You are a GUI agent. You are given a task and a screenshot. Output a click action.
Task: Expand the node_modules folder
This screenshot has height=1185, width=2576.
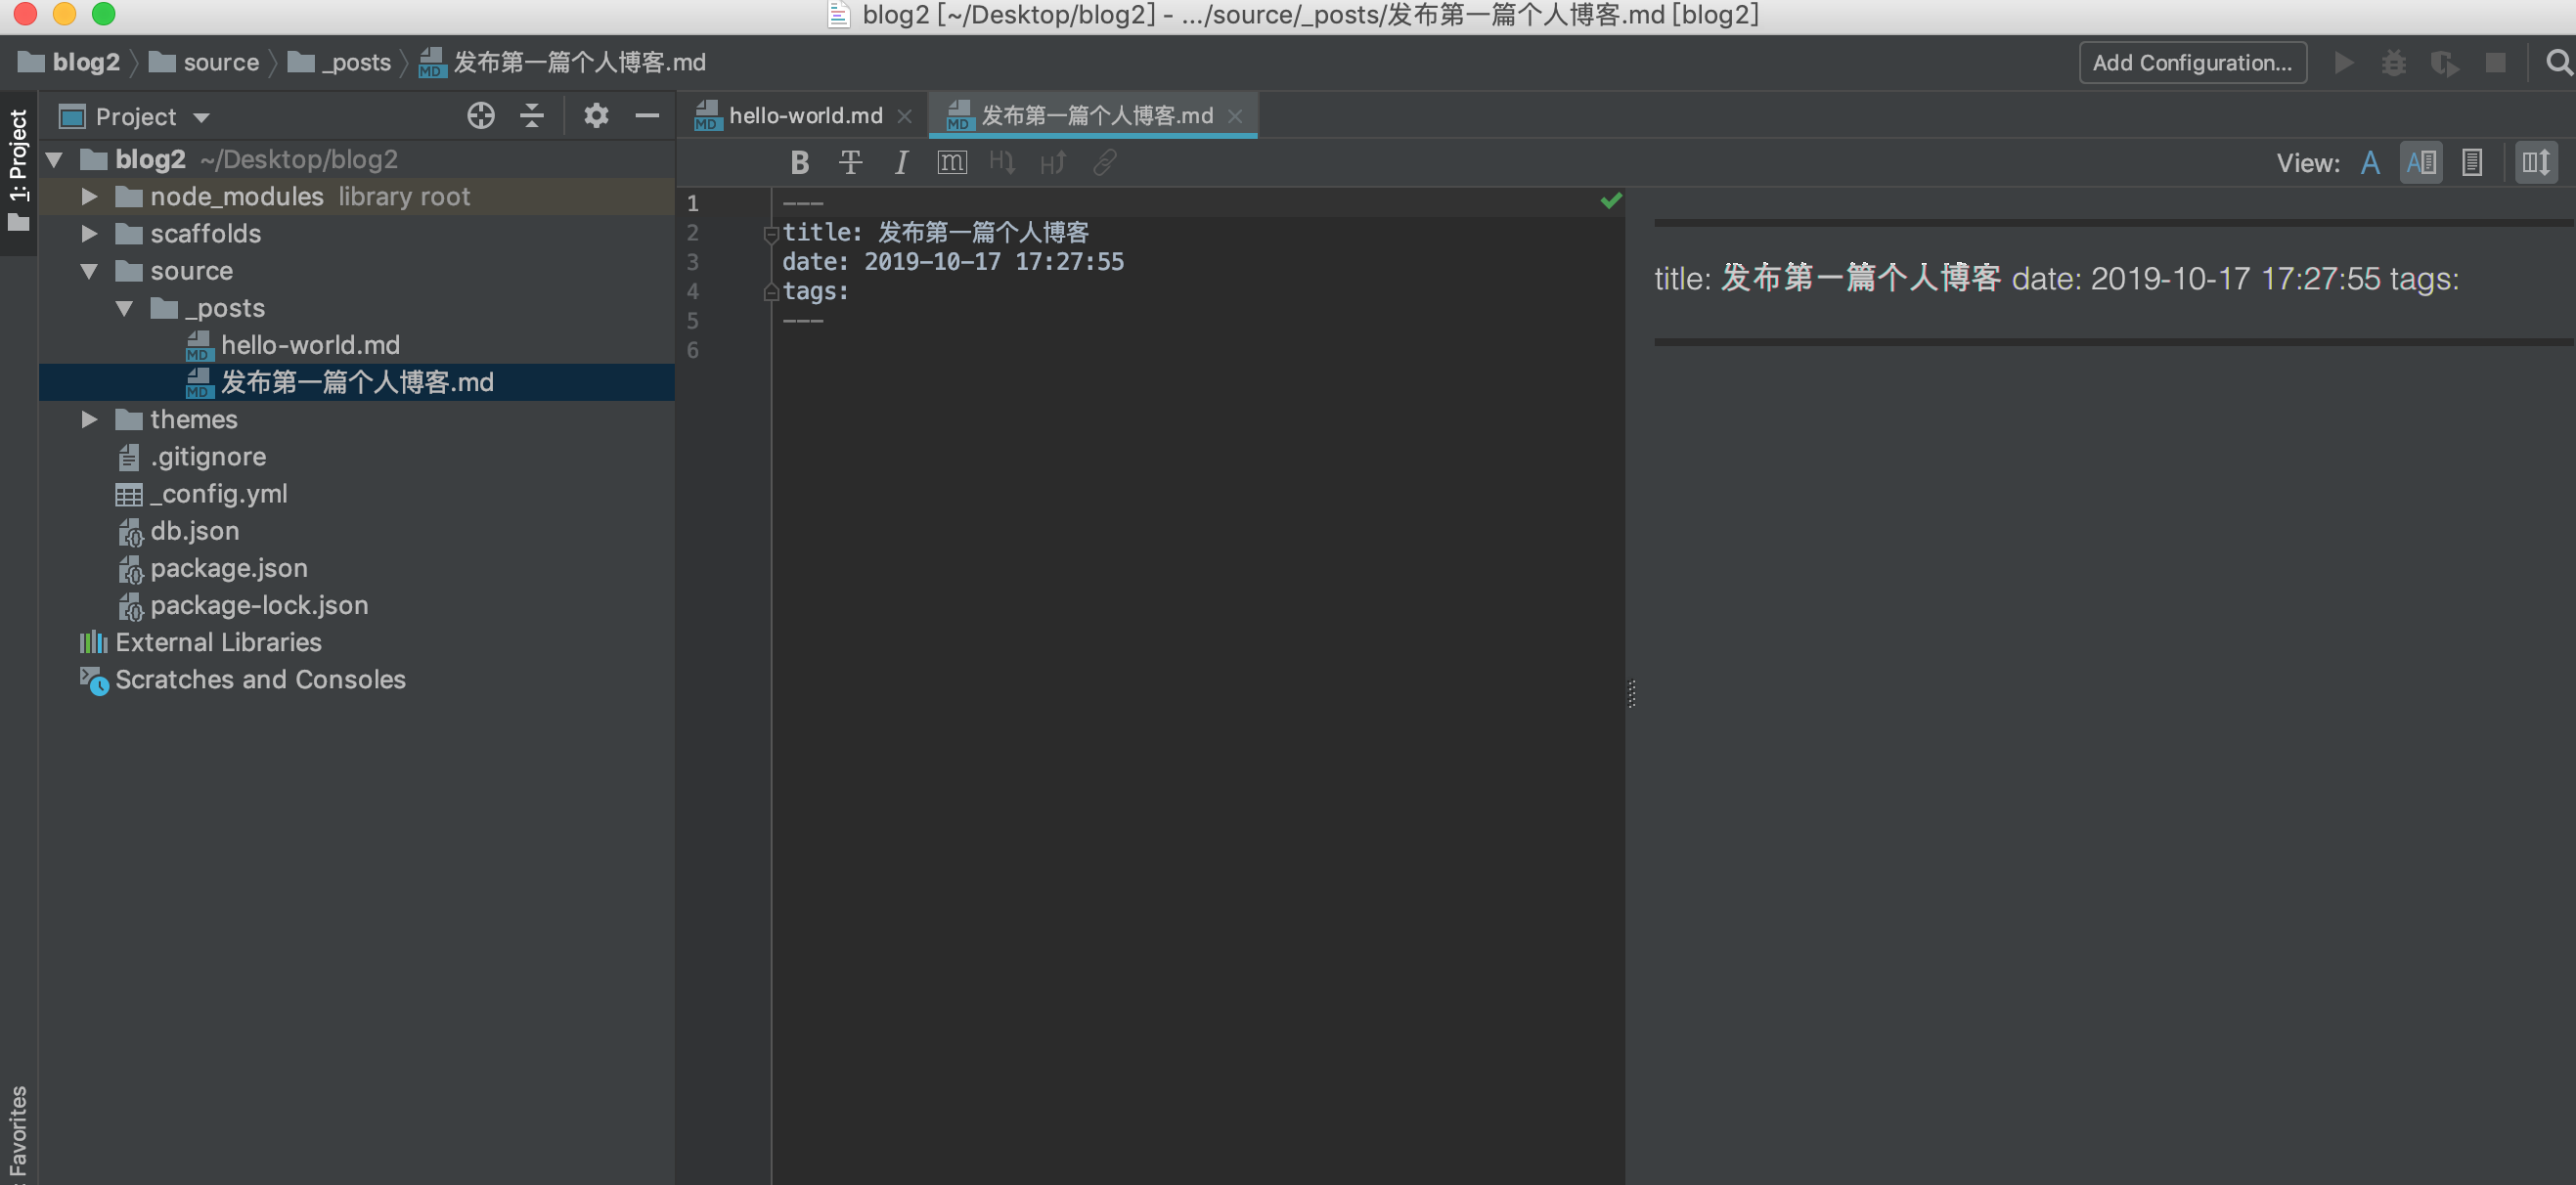tap(89, 196)
